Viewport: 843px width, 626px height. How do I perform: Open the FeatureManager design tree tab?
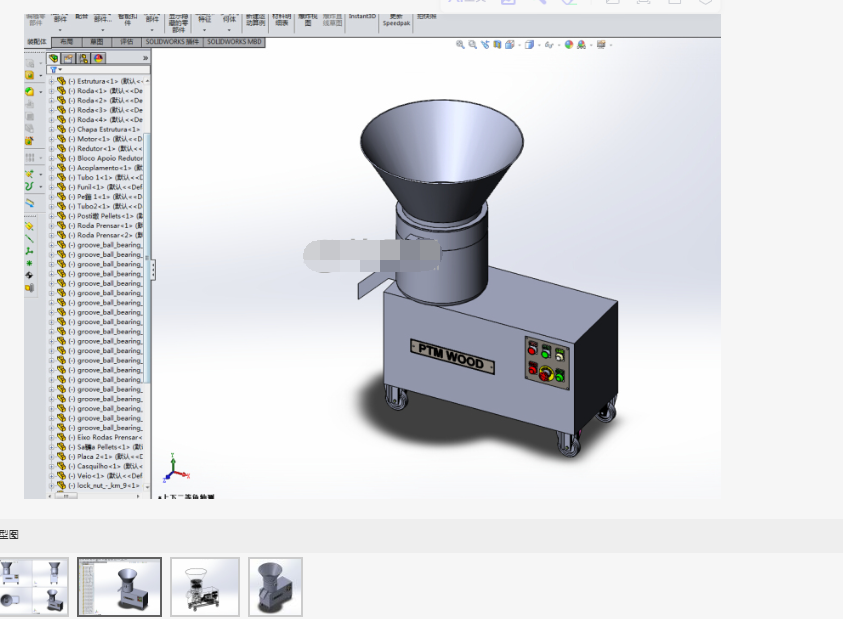54,58
